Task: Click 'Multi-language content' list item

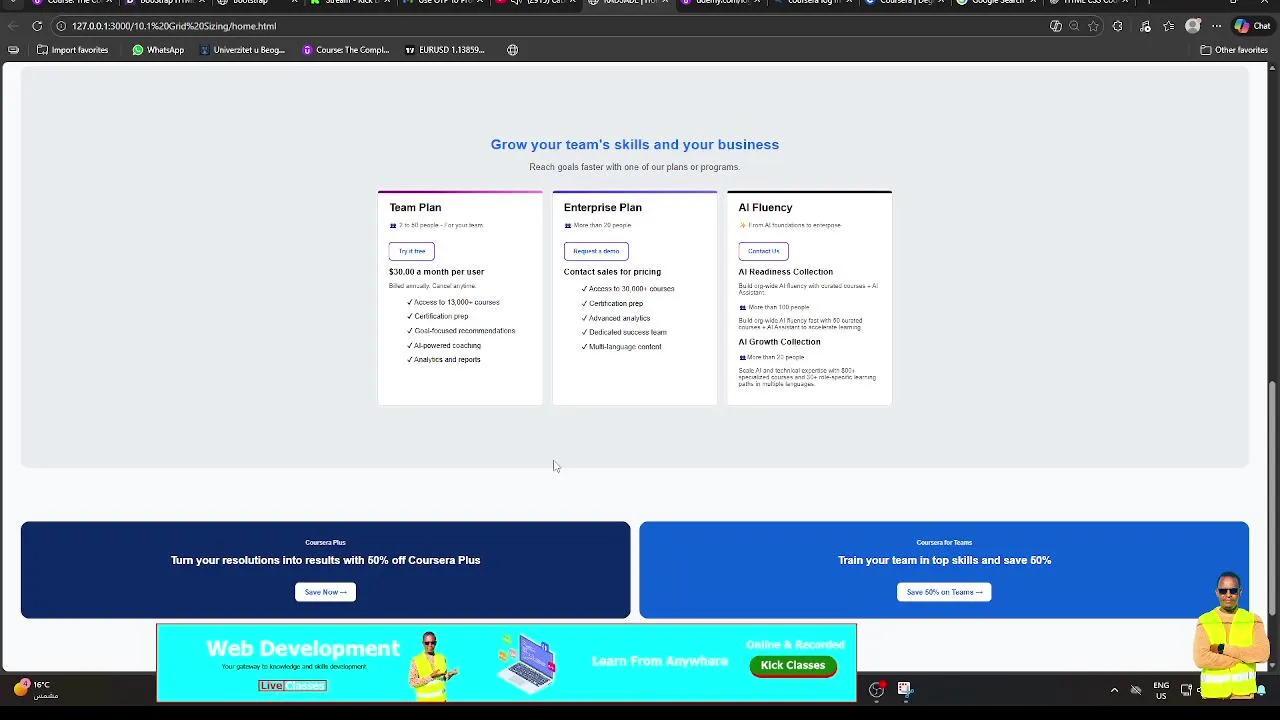Action: click(621, 347)
